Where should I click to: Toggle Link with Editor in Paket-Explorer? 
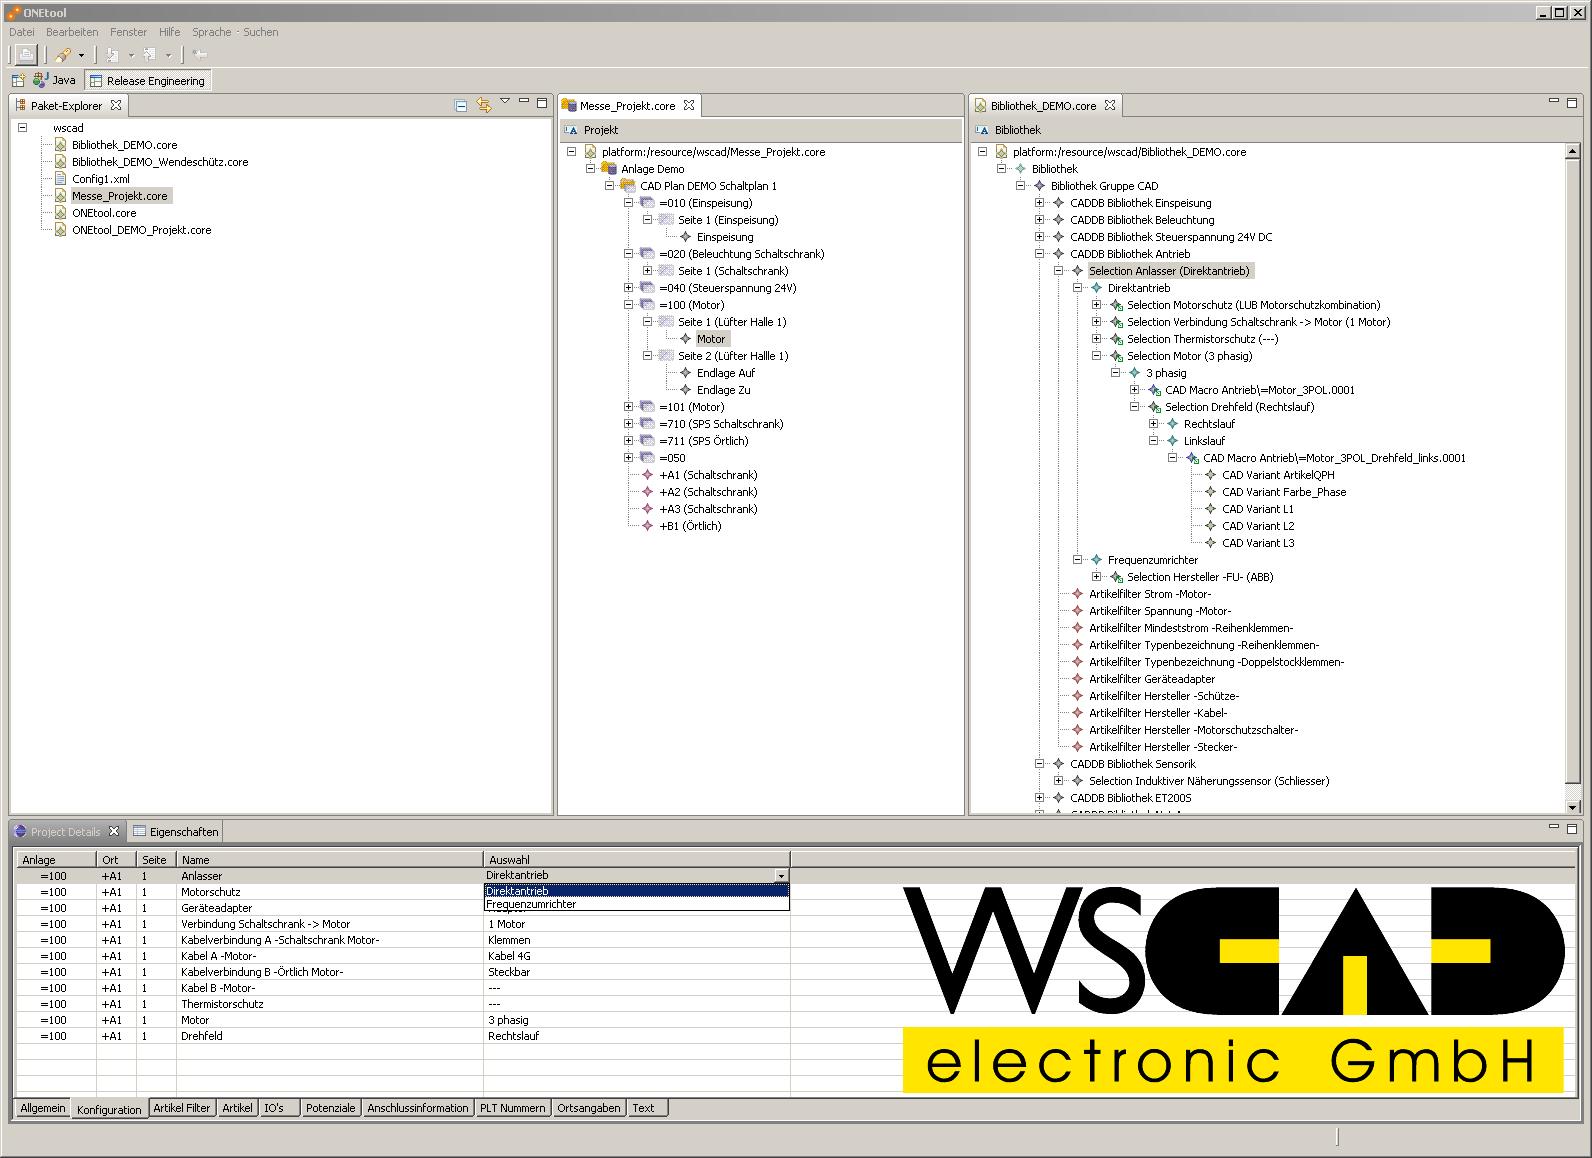click(x=484, y=105)
